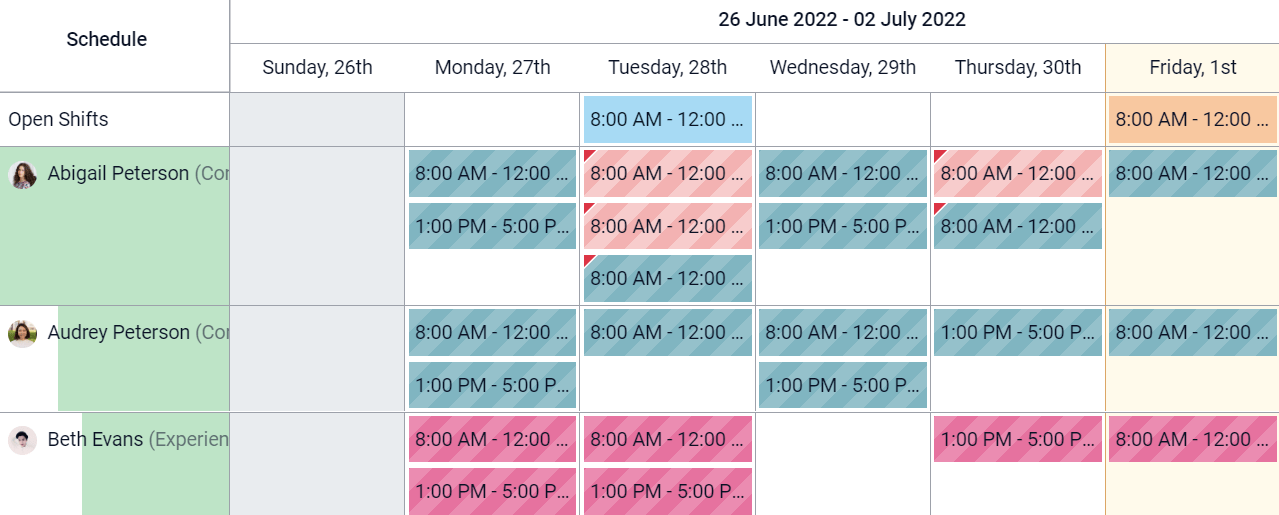The width and height of the screenshot is (1279, 515).
Task: Select the Sunday, 26th column header
Action: point(317,68)
